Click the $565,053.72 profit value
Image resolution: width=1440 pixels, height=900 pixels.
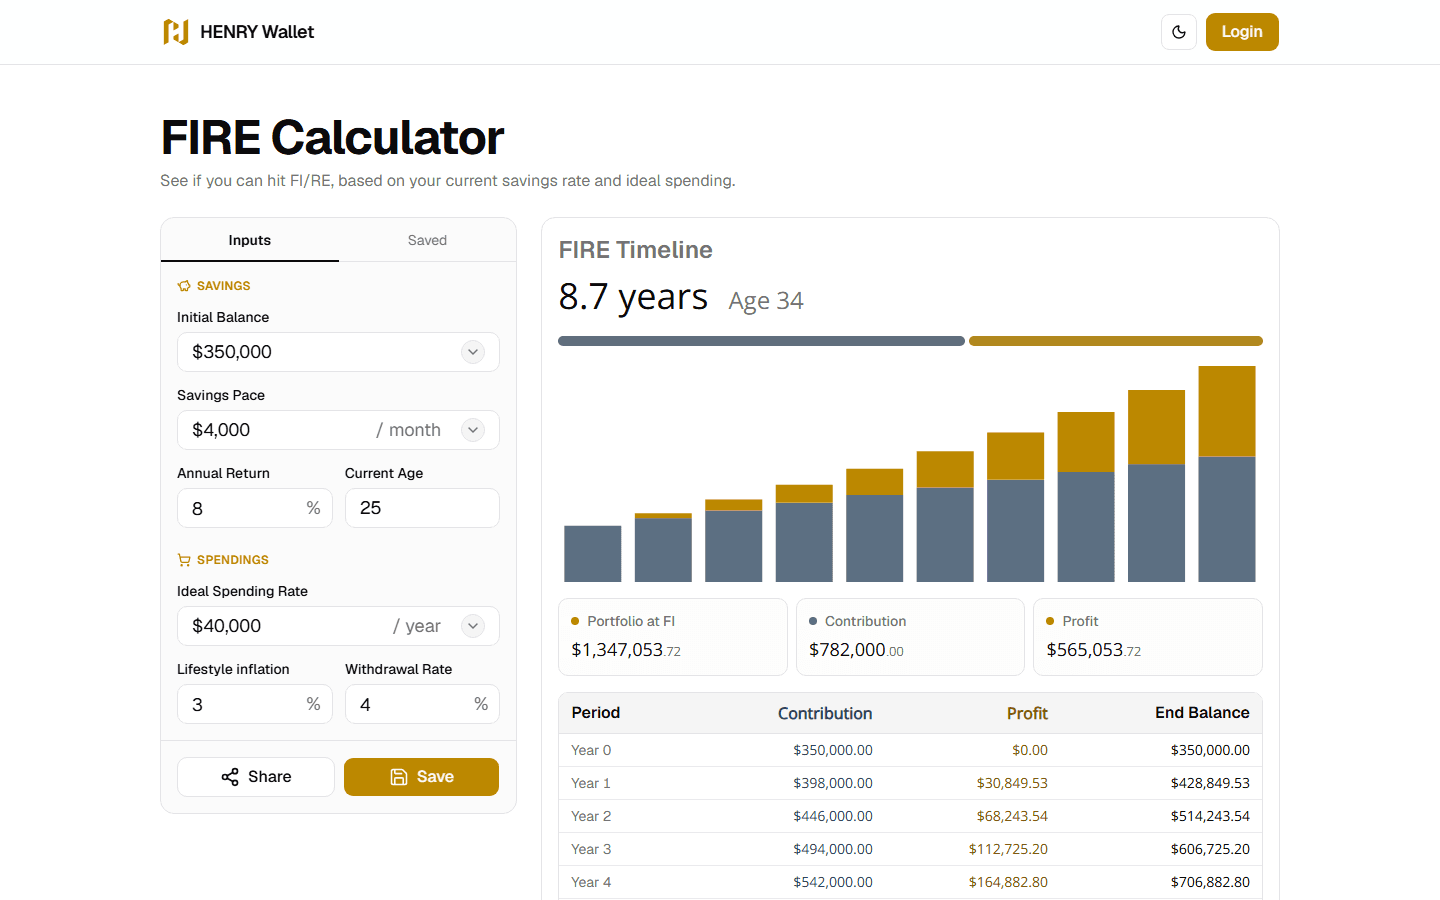pyautogui.click(x=1094, y=650)
